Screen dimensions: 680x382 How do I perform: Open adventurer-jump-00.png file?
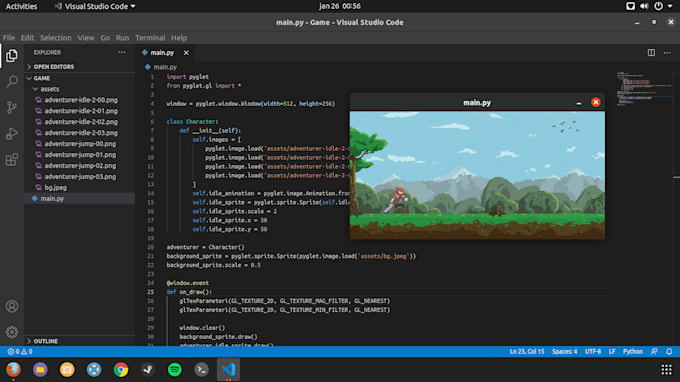pyautogui.click(x=79, y=144)
